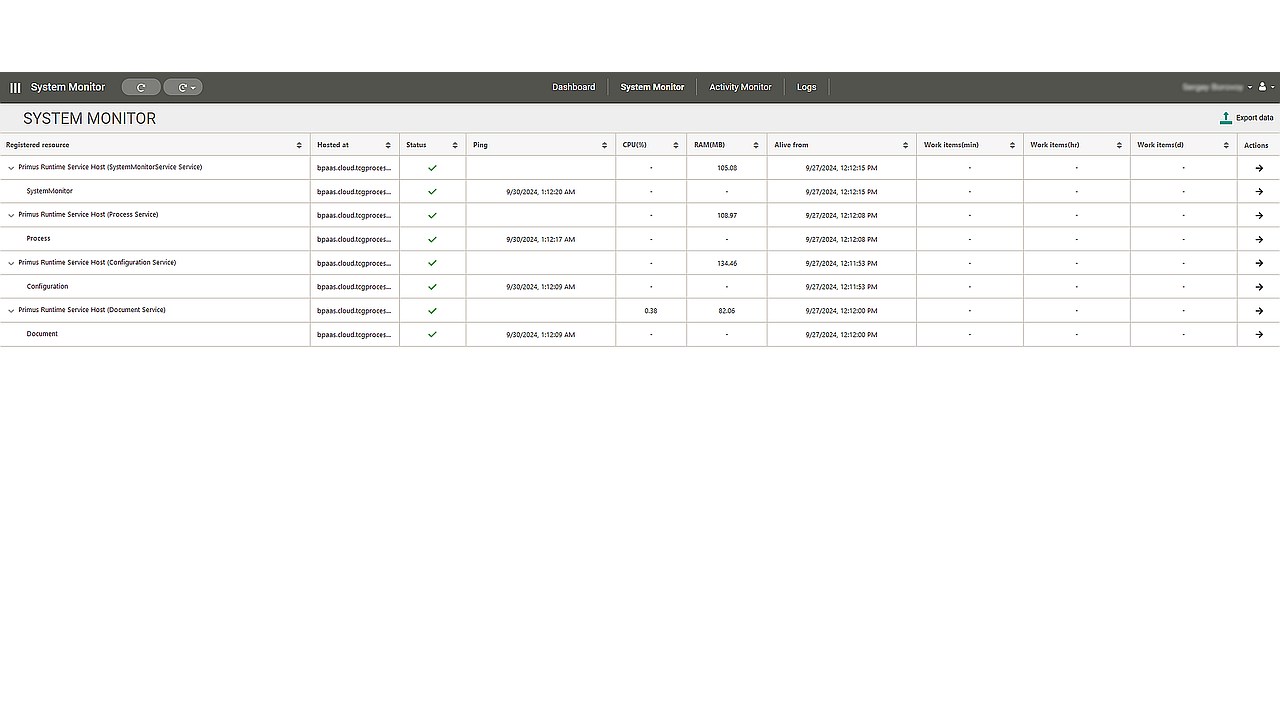Click action arrow for Process row
Screen dimensions: 1280x720
click(x=1259, y=239)
